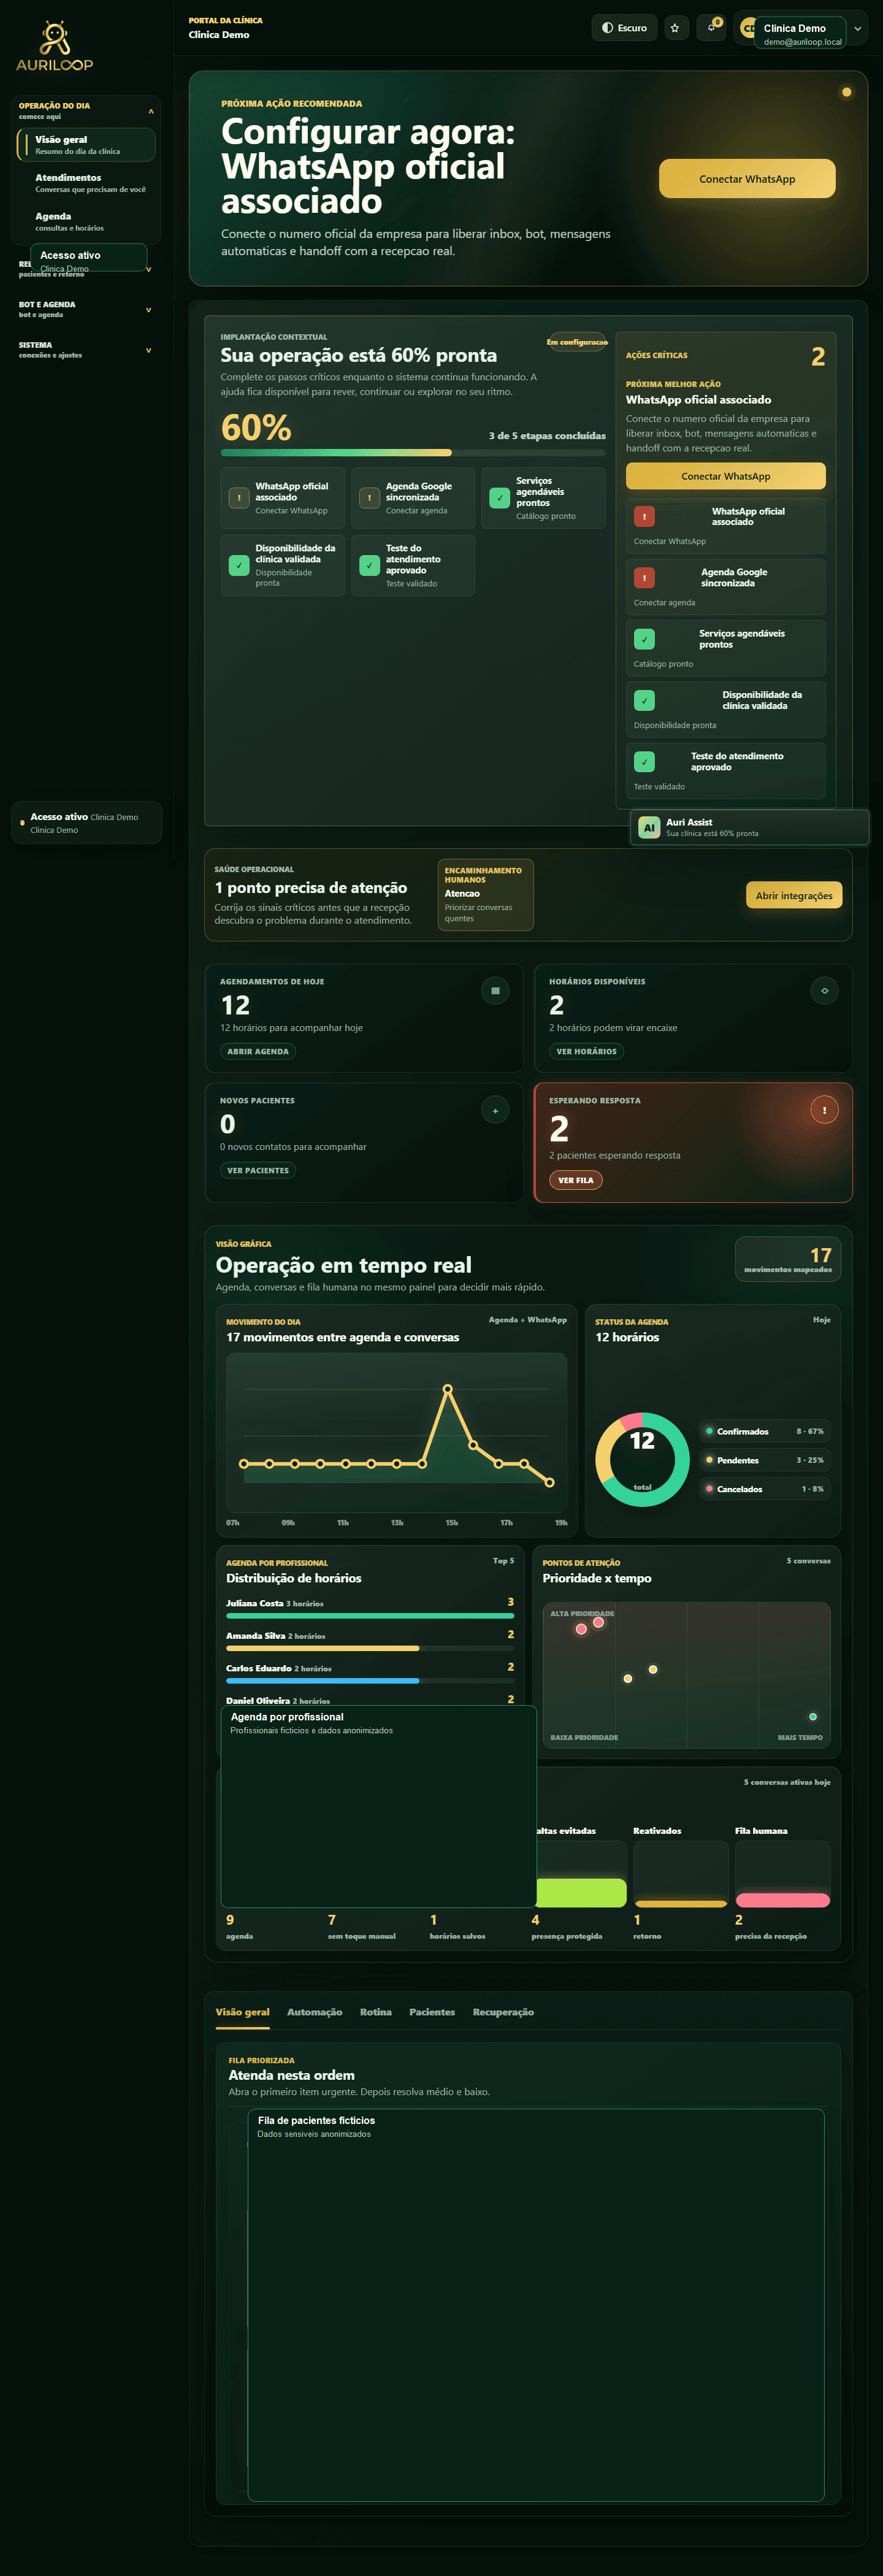Click the yellow Conectar WhatsApp hero button

(747, 179)
